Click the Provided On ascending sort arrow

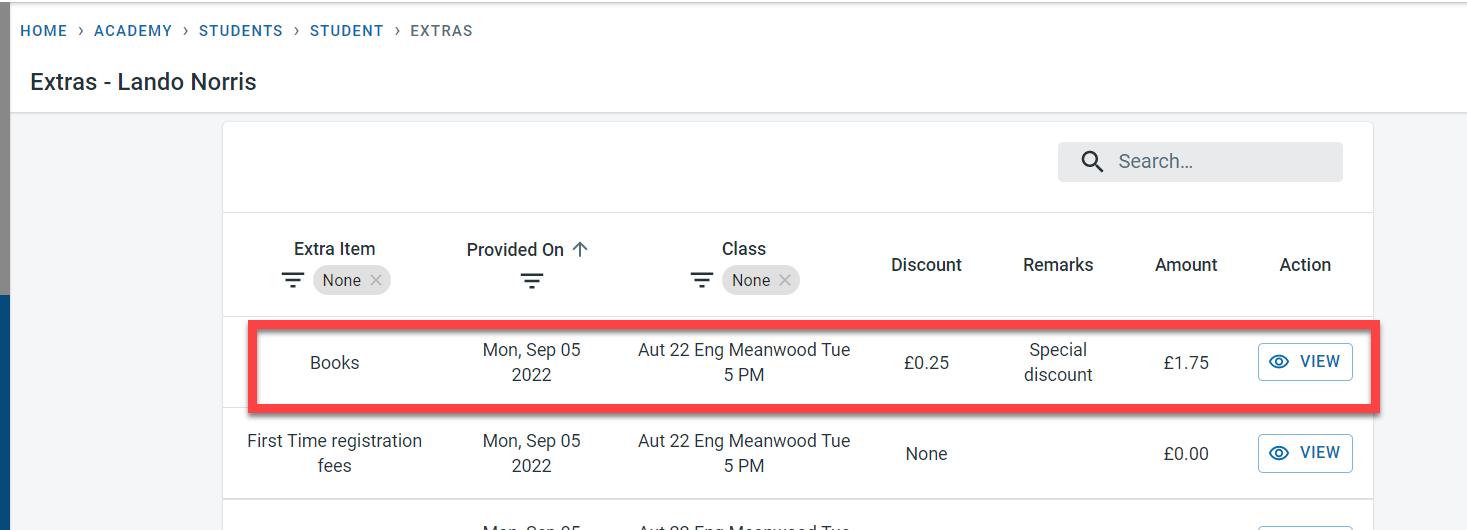tap(580, 249)
